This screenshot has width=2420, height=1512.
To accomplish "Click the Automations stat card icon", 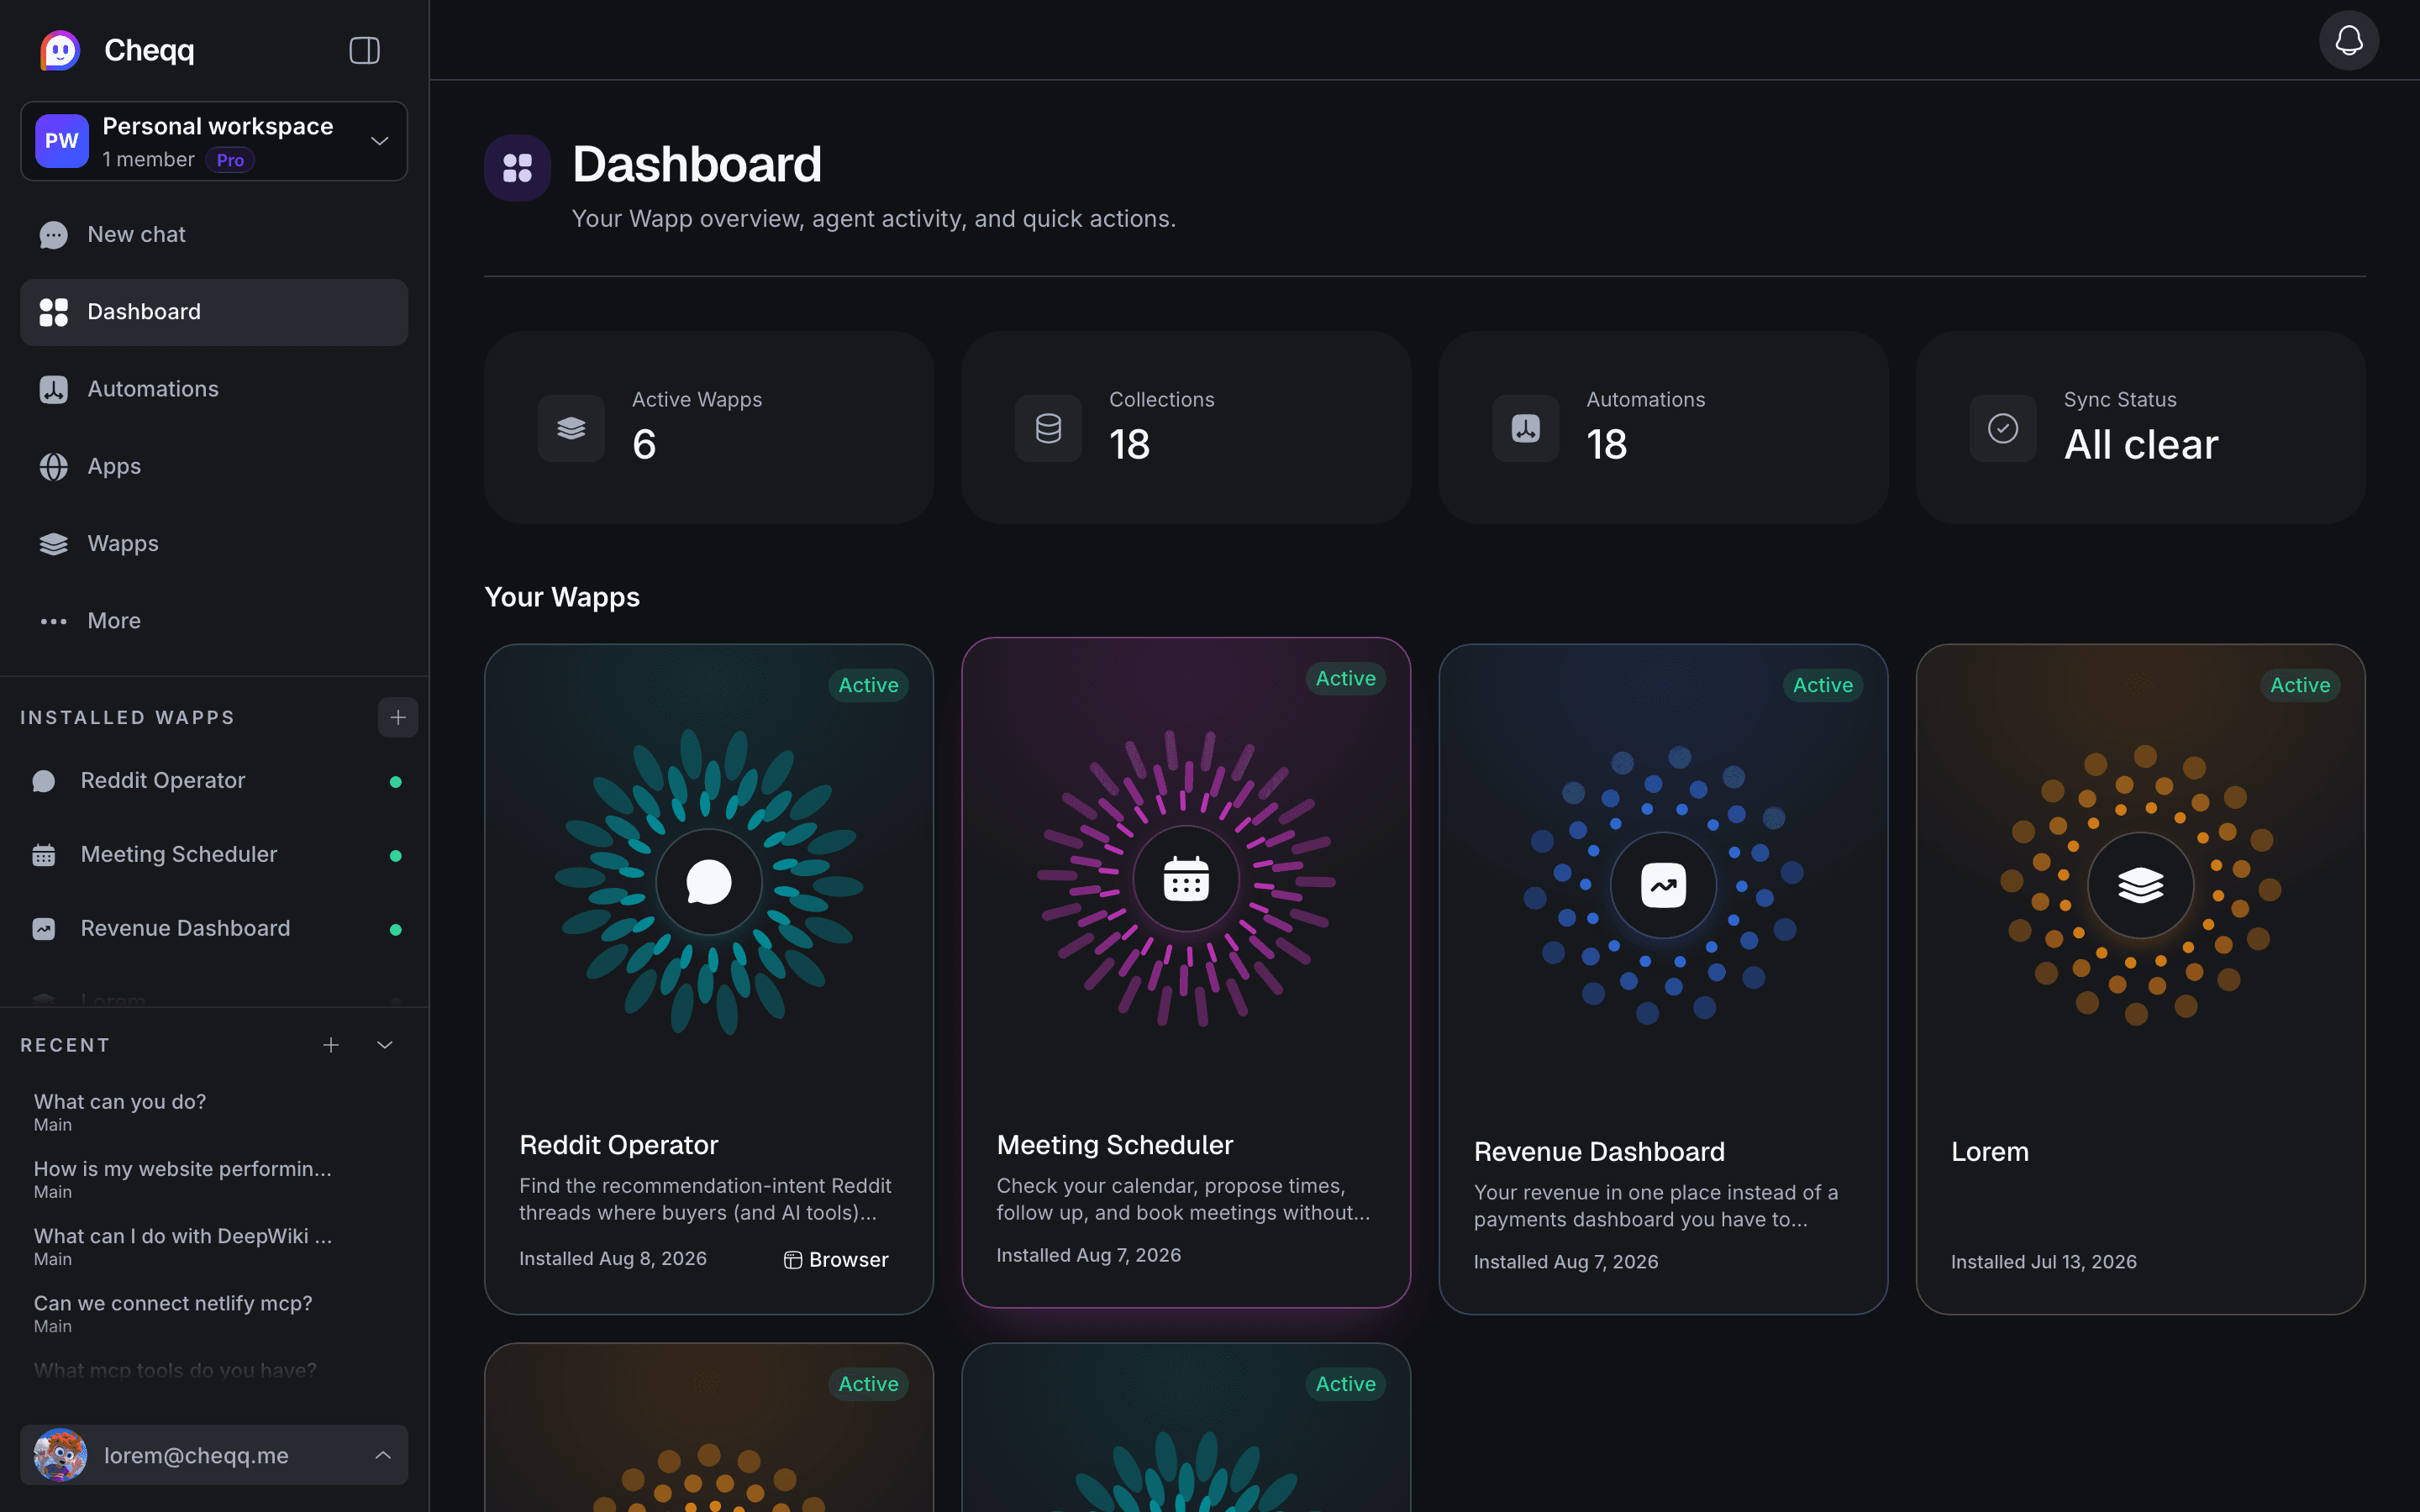I will [x=1525, y=428].
